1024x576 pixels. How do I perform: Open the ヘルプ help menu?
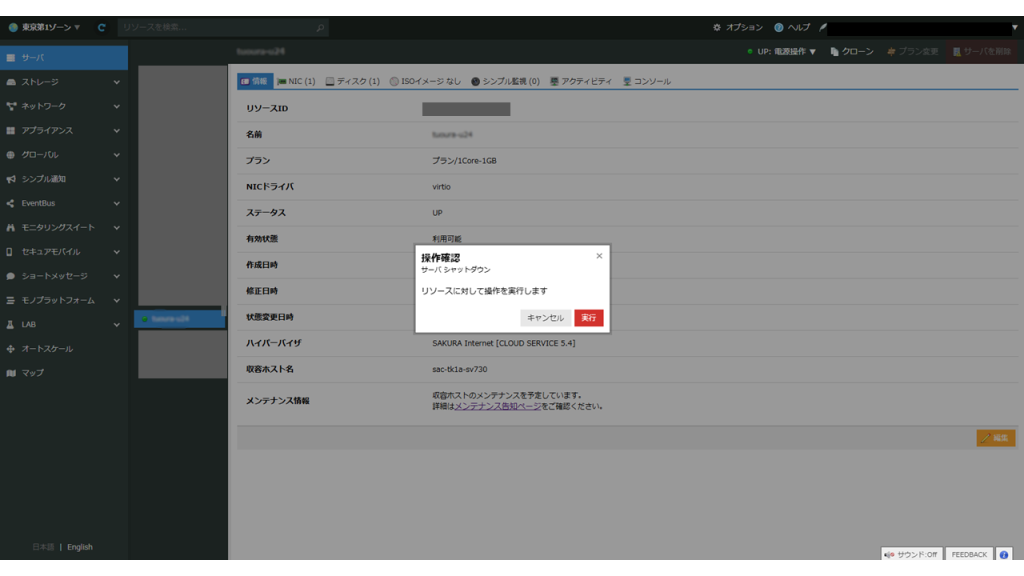coord(792,28)
